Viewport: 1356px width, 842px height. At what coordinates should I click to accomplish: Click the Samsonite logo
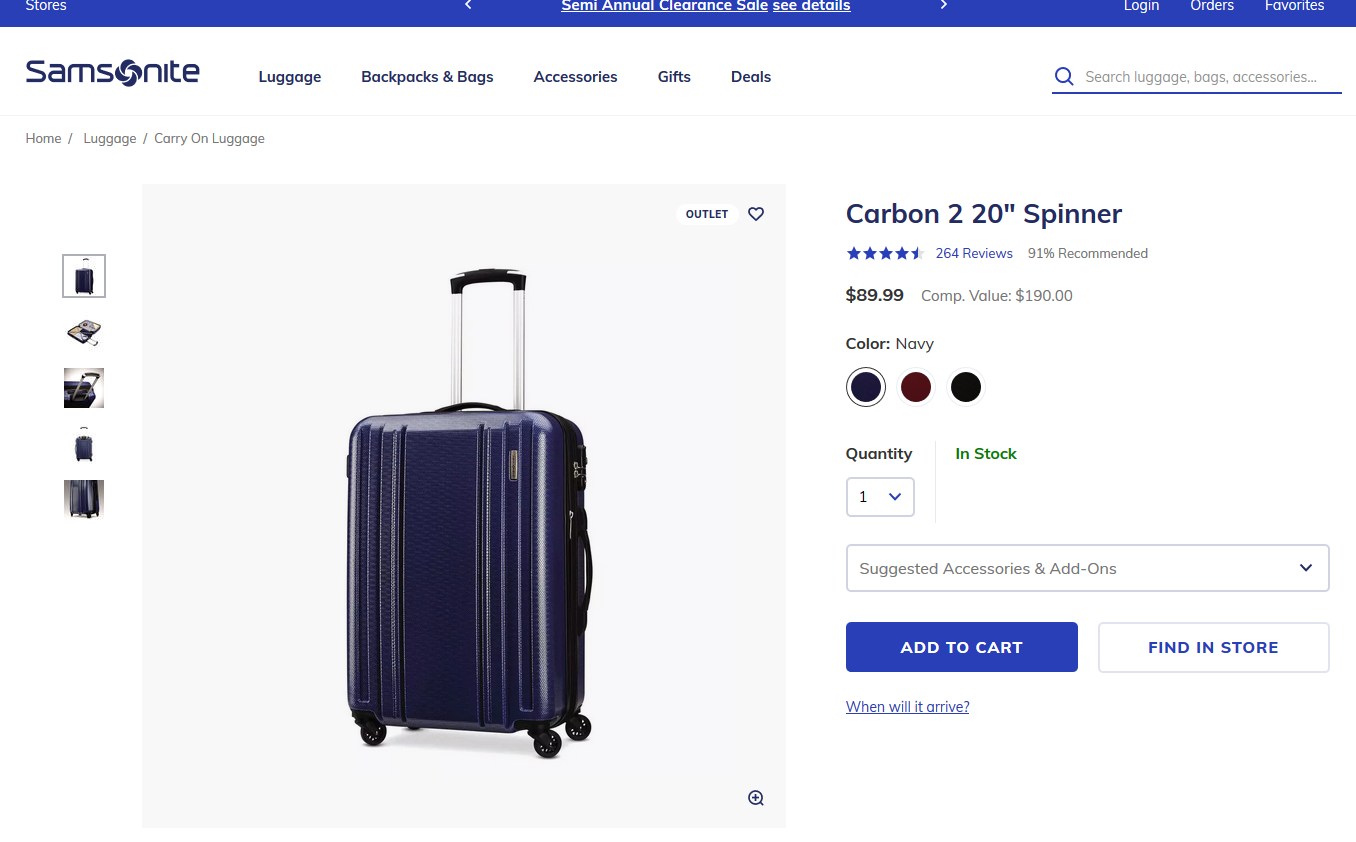tap(112, 73)
